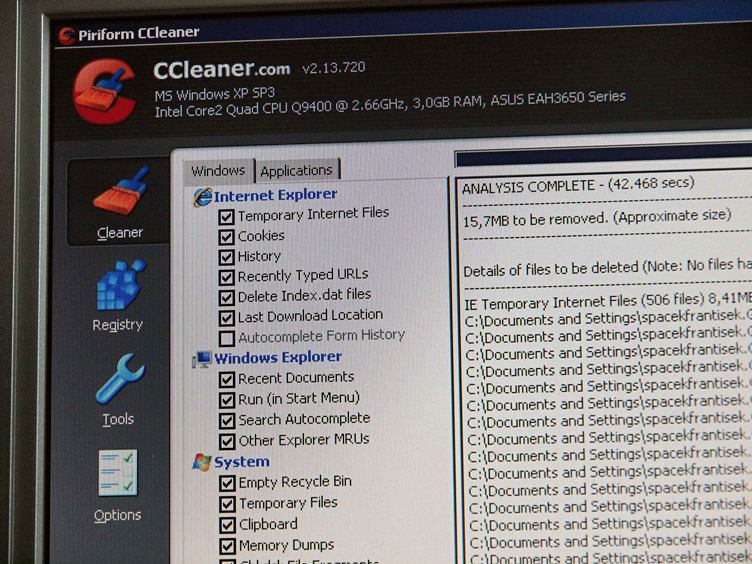
Task: Uncheck the History checkbox
Action: coord(226,258)
